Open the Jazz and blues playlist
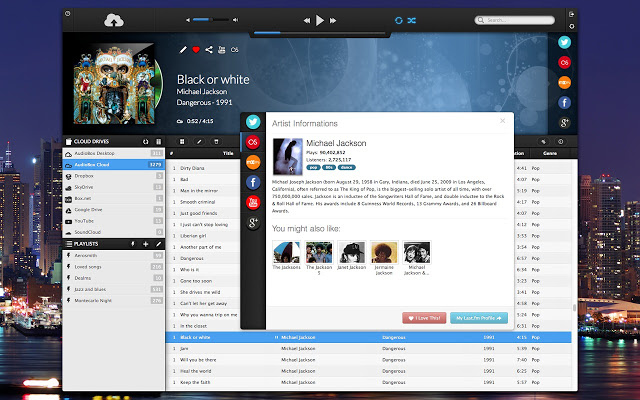The image size is (640, 400). (x=114, y=289)
